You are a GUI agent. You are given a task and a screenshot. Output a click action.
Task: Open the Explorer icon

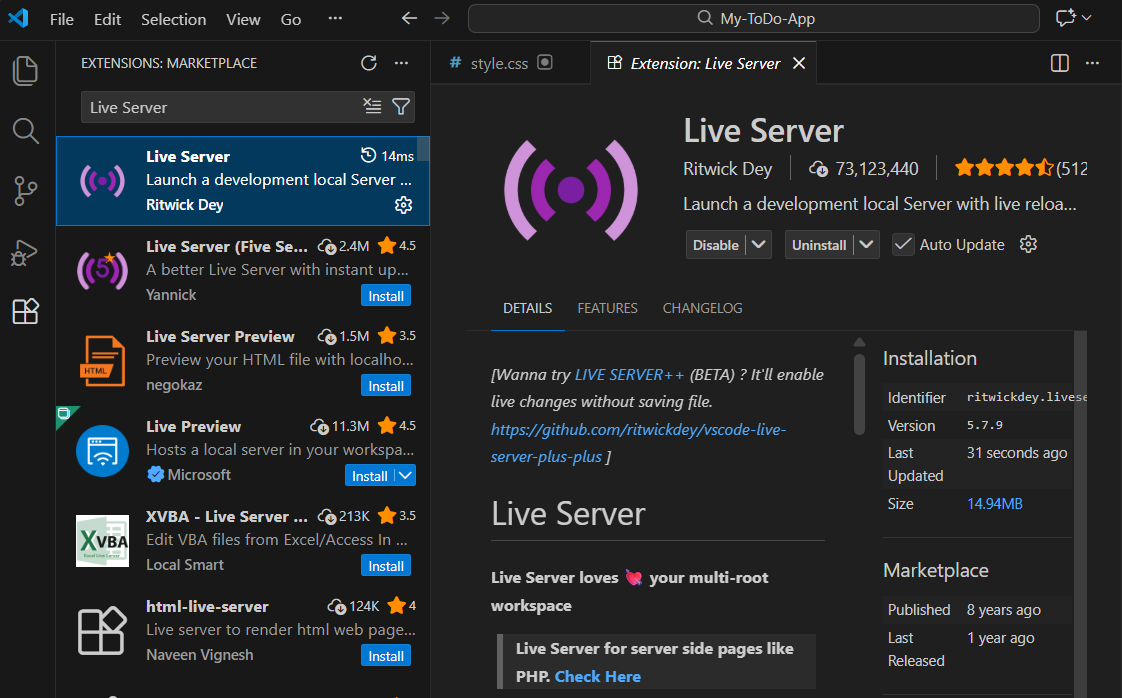point(25,70)
